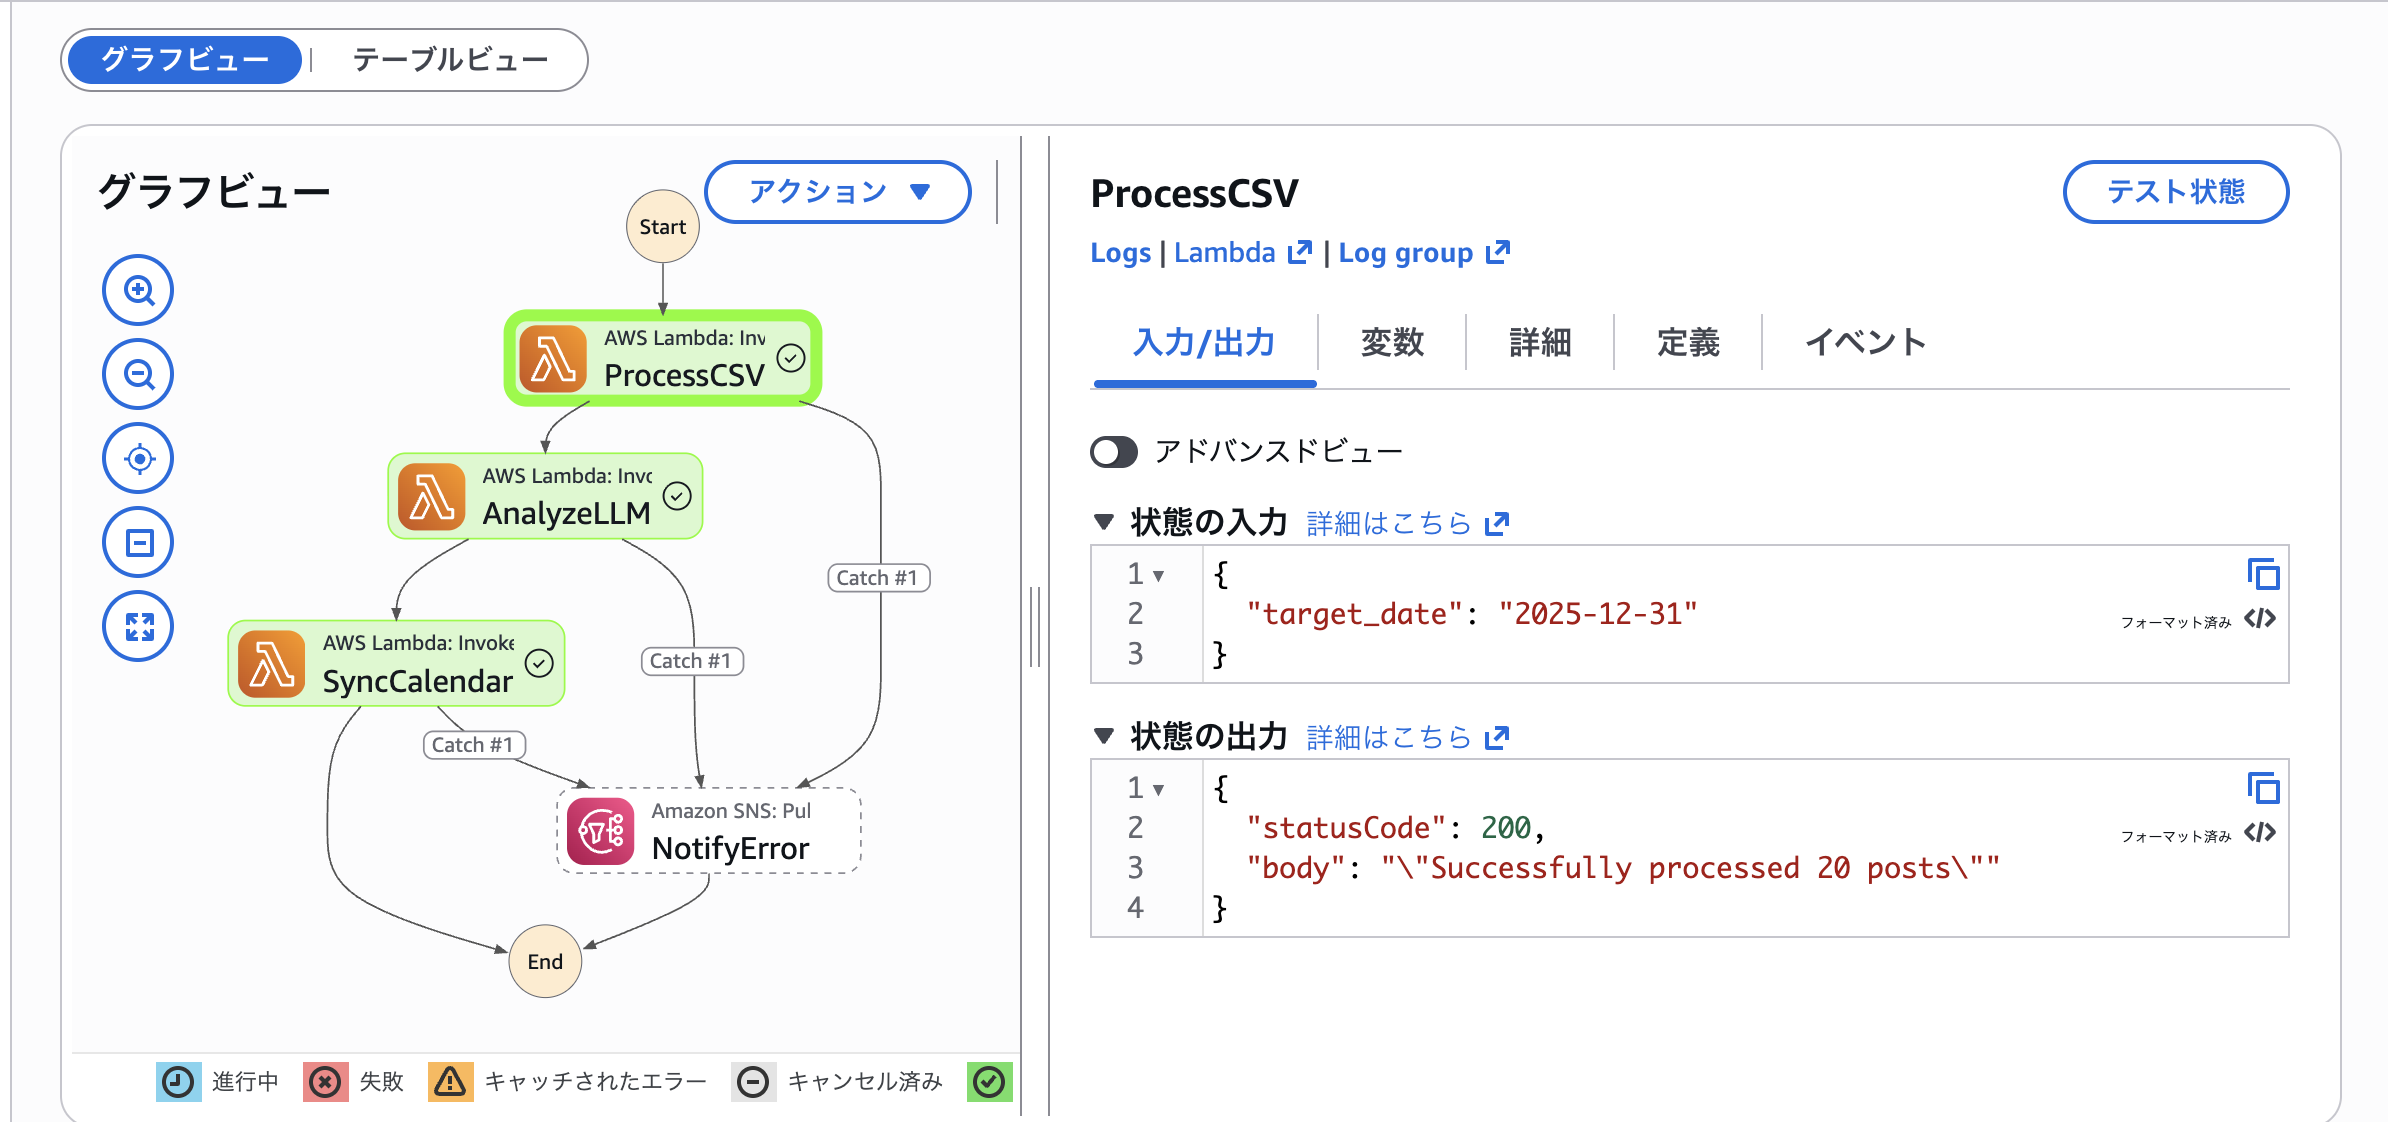Enable the アドバンスドビュー toggle
This screenshot has width=2388, height=1122.
coord(1114,452)
